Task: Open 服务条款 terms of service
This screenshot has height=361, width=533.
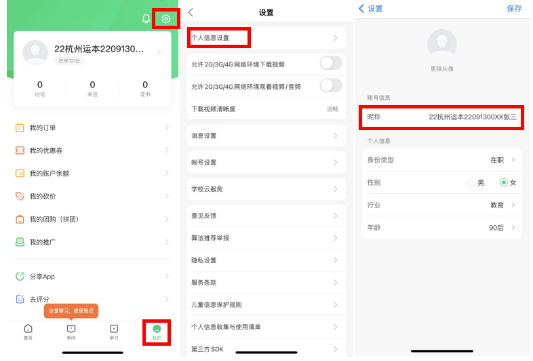Action: pyautogui.click(x=266, y=282)
